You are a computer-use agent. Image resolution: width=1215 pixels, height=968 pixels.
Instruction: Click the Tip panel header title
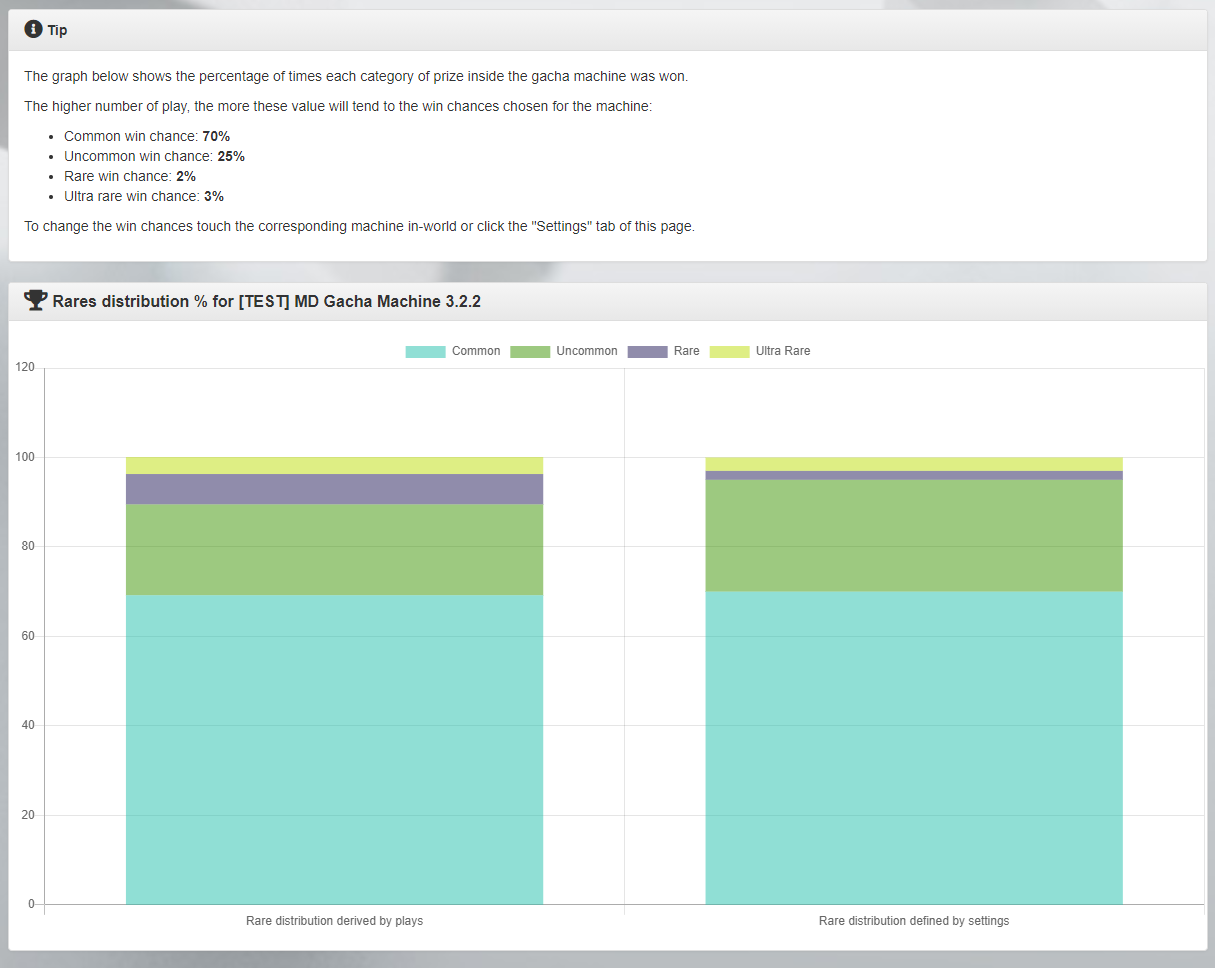[x=58, y=30]
